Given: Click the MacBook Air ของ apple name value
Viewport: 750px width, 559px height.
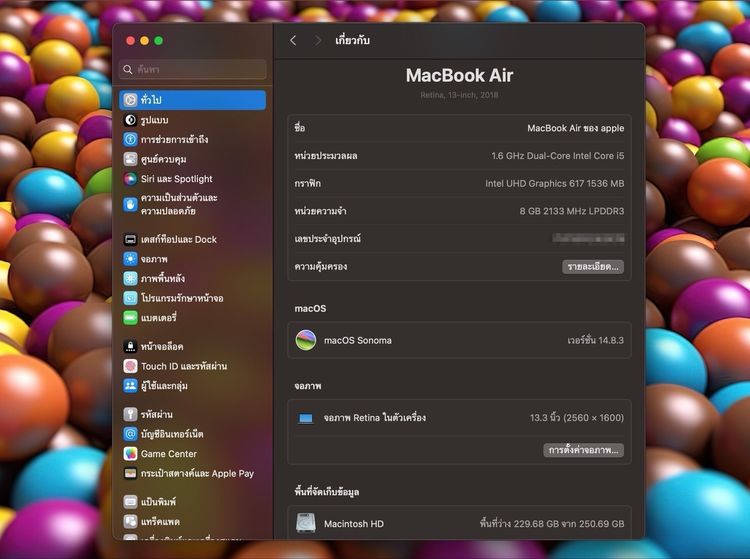Looking at the screenshot, I should [x=575, y=128].
